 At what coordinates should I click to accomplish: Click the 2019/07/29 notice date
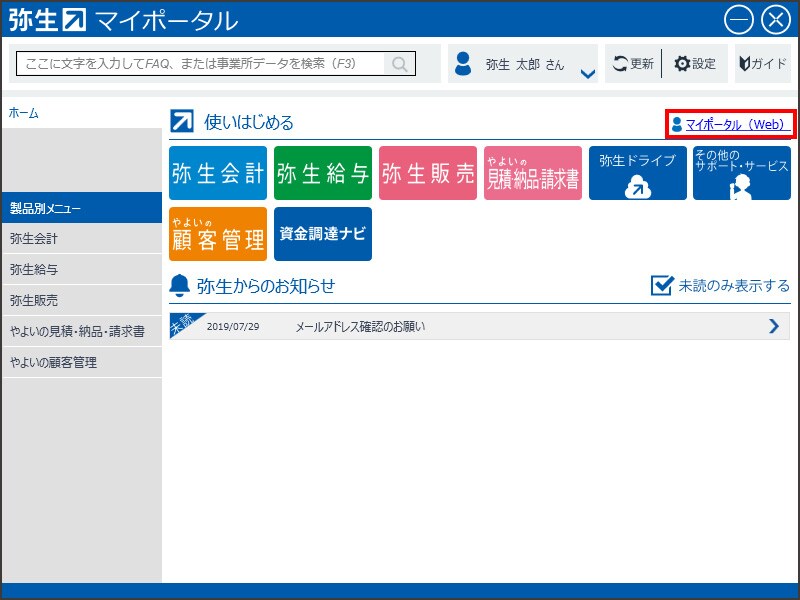tap(233, 327)
